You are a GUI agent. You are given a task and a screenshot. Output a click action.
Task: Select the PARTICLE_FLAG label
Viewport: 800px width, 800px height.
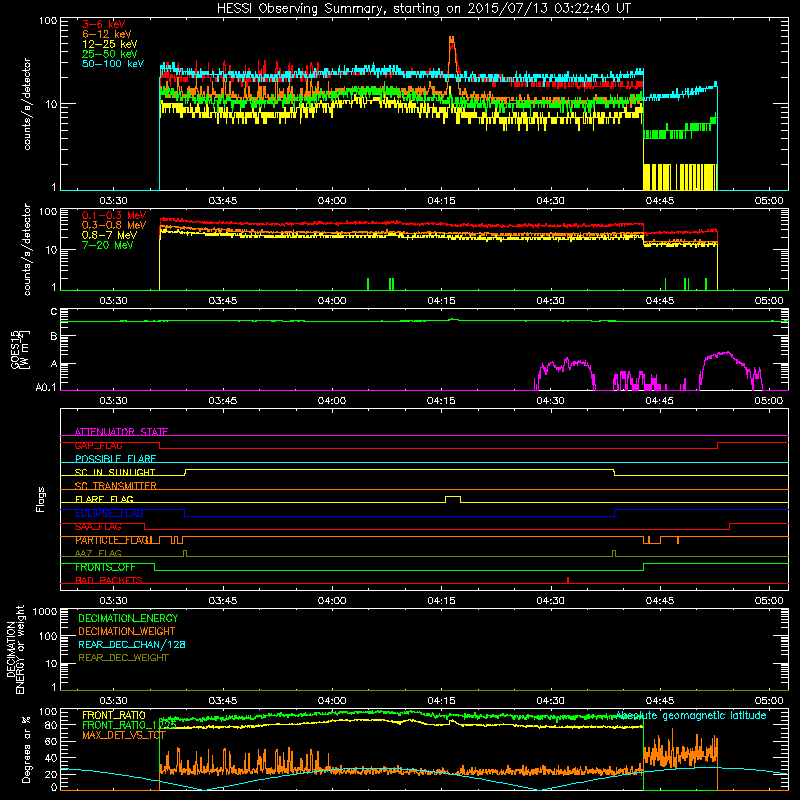[112, 540]
